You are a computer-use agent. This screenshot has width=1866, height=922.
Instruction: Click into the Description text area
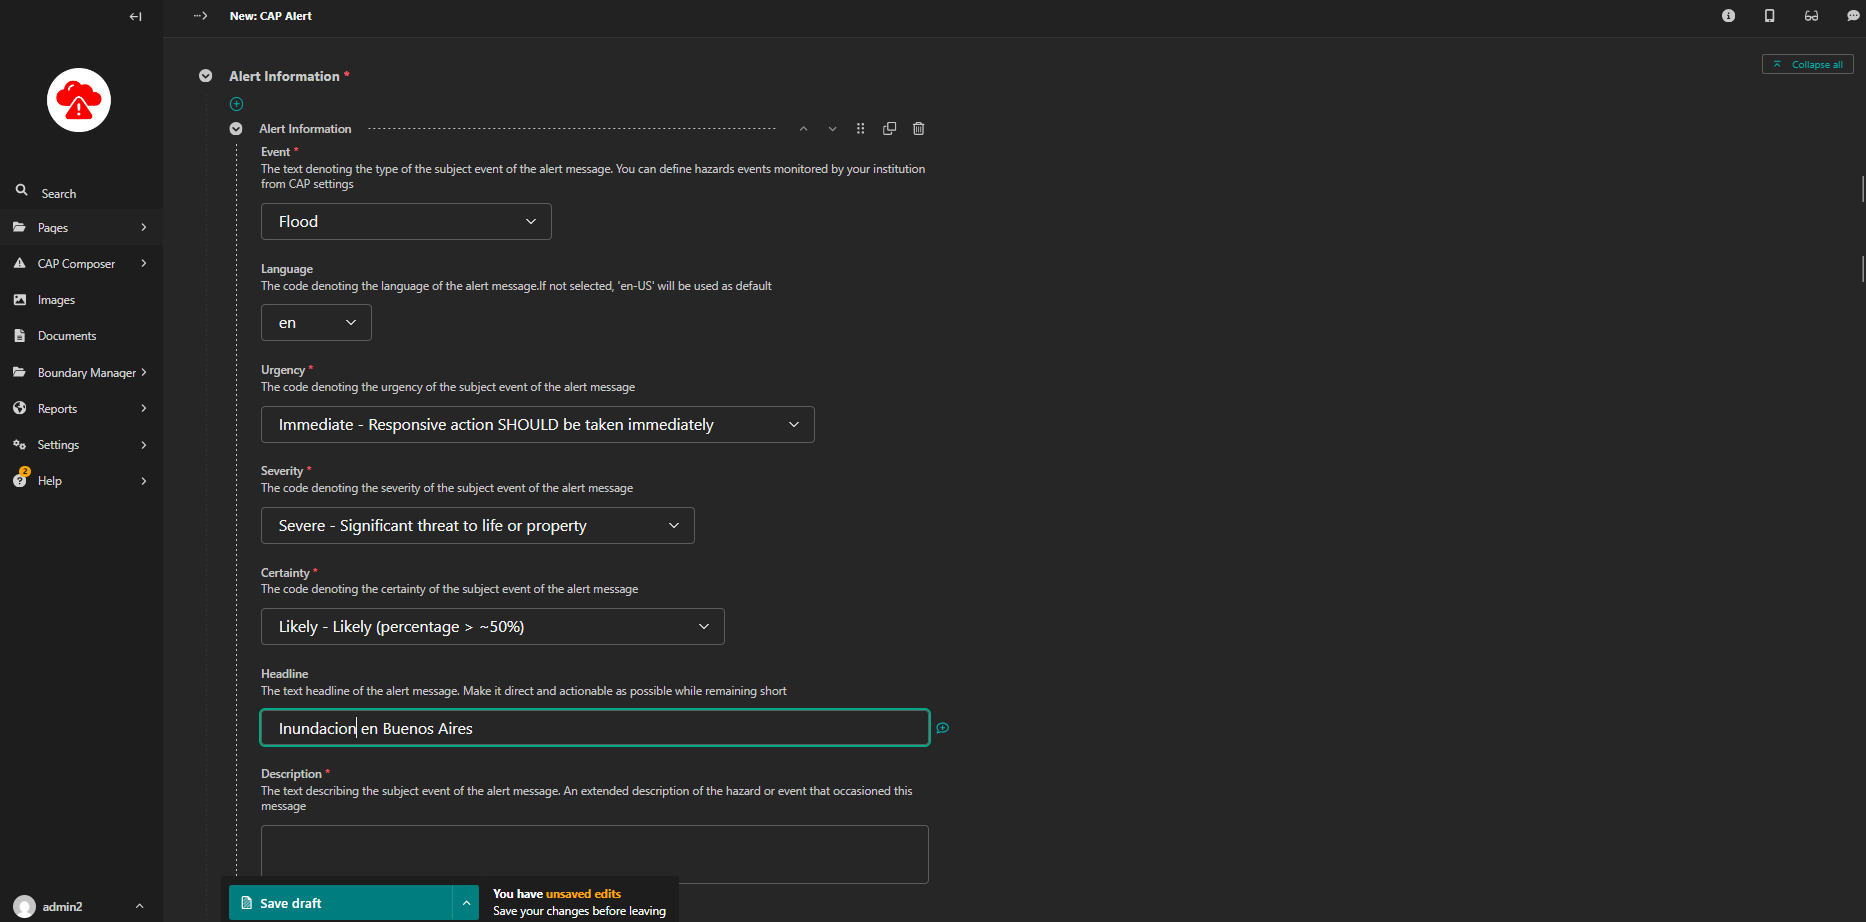(595, 854)
